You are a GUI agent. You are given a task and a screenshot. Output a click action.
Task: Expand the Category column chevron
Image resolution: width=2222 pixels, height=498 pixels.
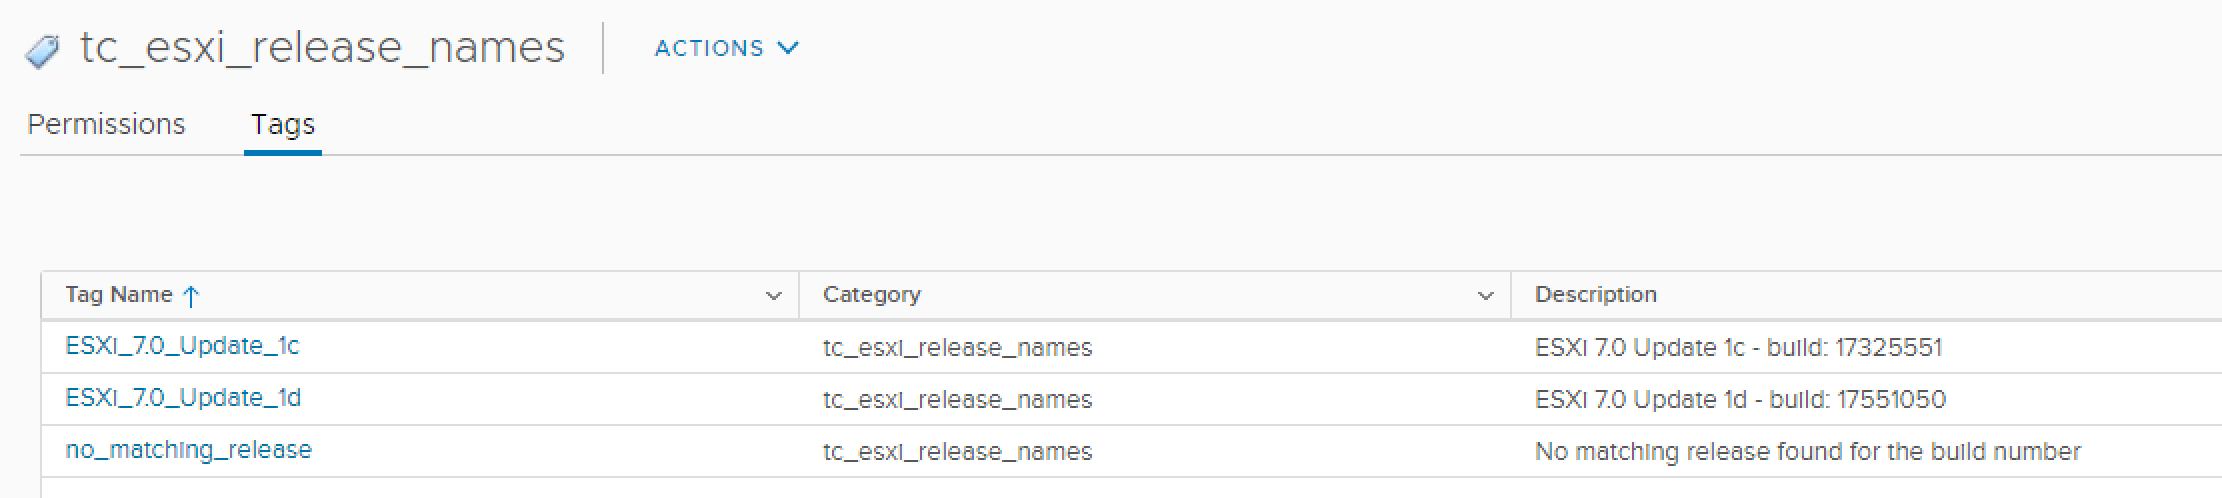point(1485,296)
